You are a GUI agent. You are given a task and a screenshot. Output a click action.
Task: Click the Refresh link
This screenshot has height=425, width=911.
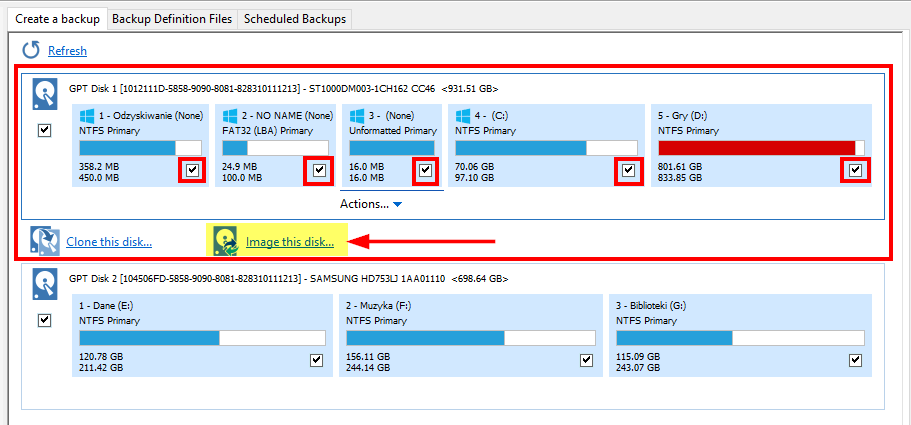(67, 51)
